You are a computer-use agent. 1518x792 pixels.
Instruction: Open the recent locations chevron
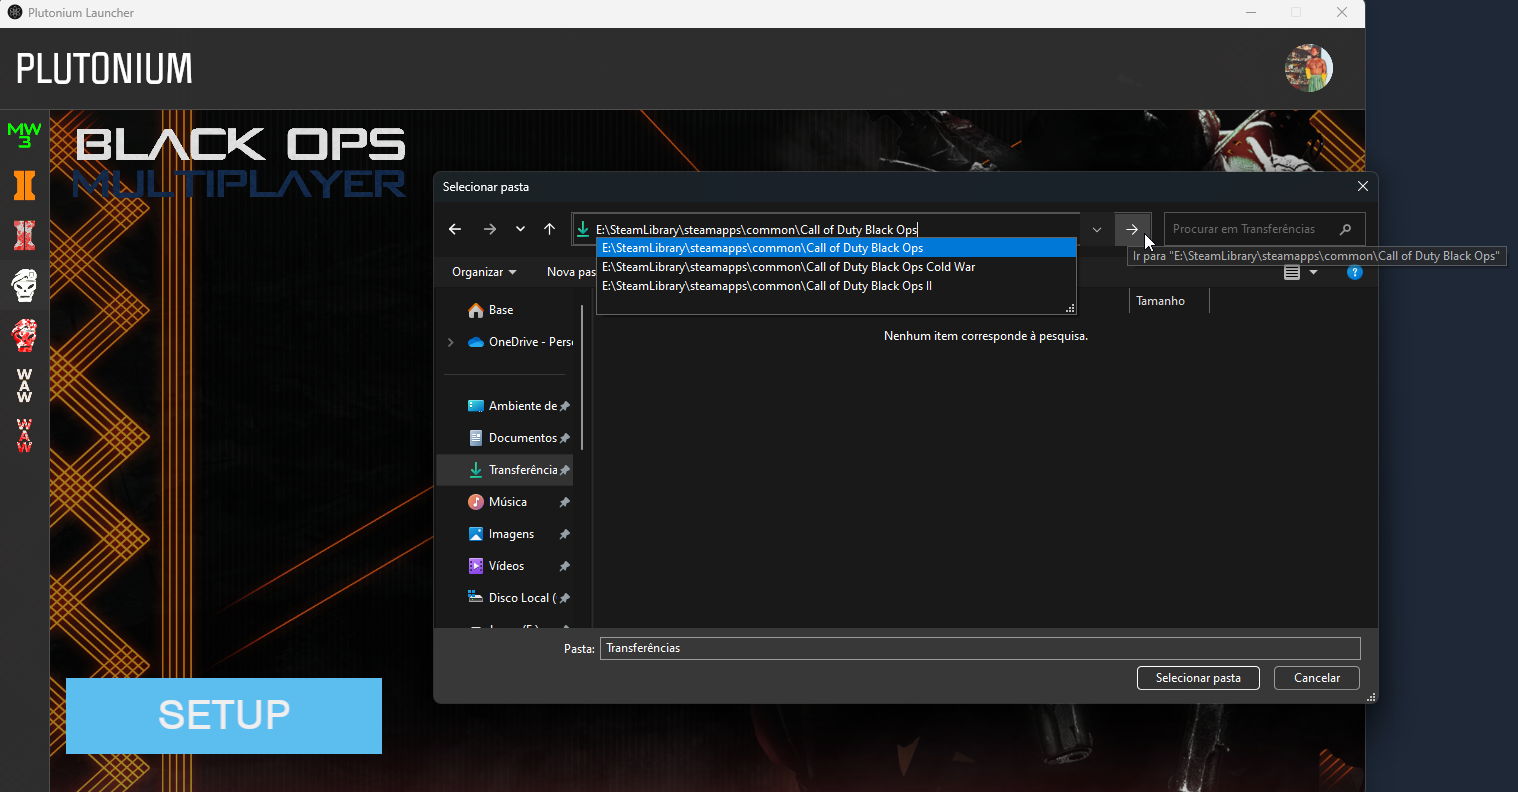coord(520,229)
